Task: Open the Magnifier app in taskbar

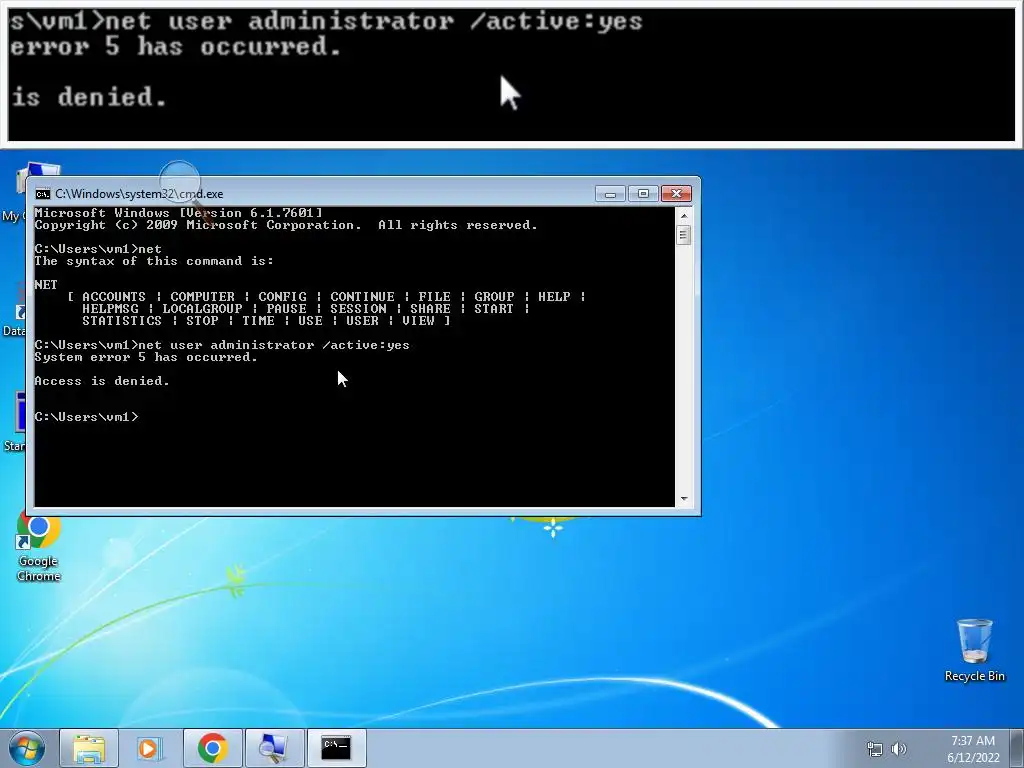Action: [x=273, y=748]
